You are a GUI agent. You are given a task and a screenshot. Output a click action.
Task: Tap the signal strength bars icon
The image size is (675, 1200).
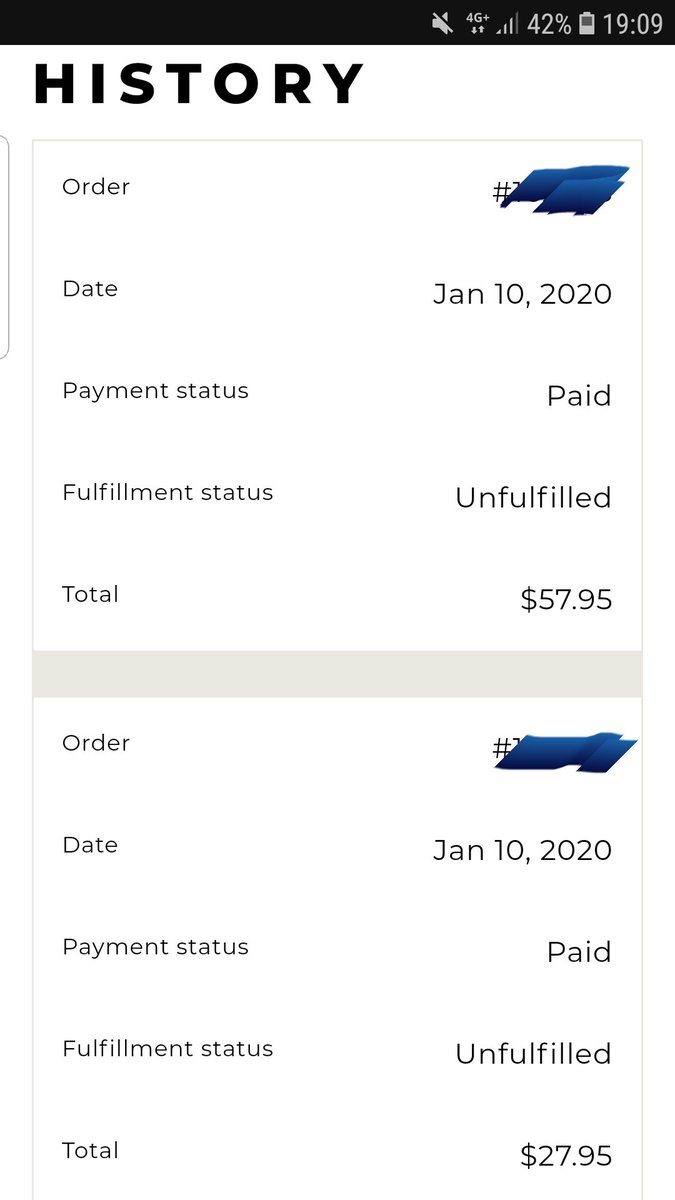[x=507, y=23]
